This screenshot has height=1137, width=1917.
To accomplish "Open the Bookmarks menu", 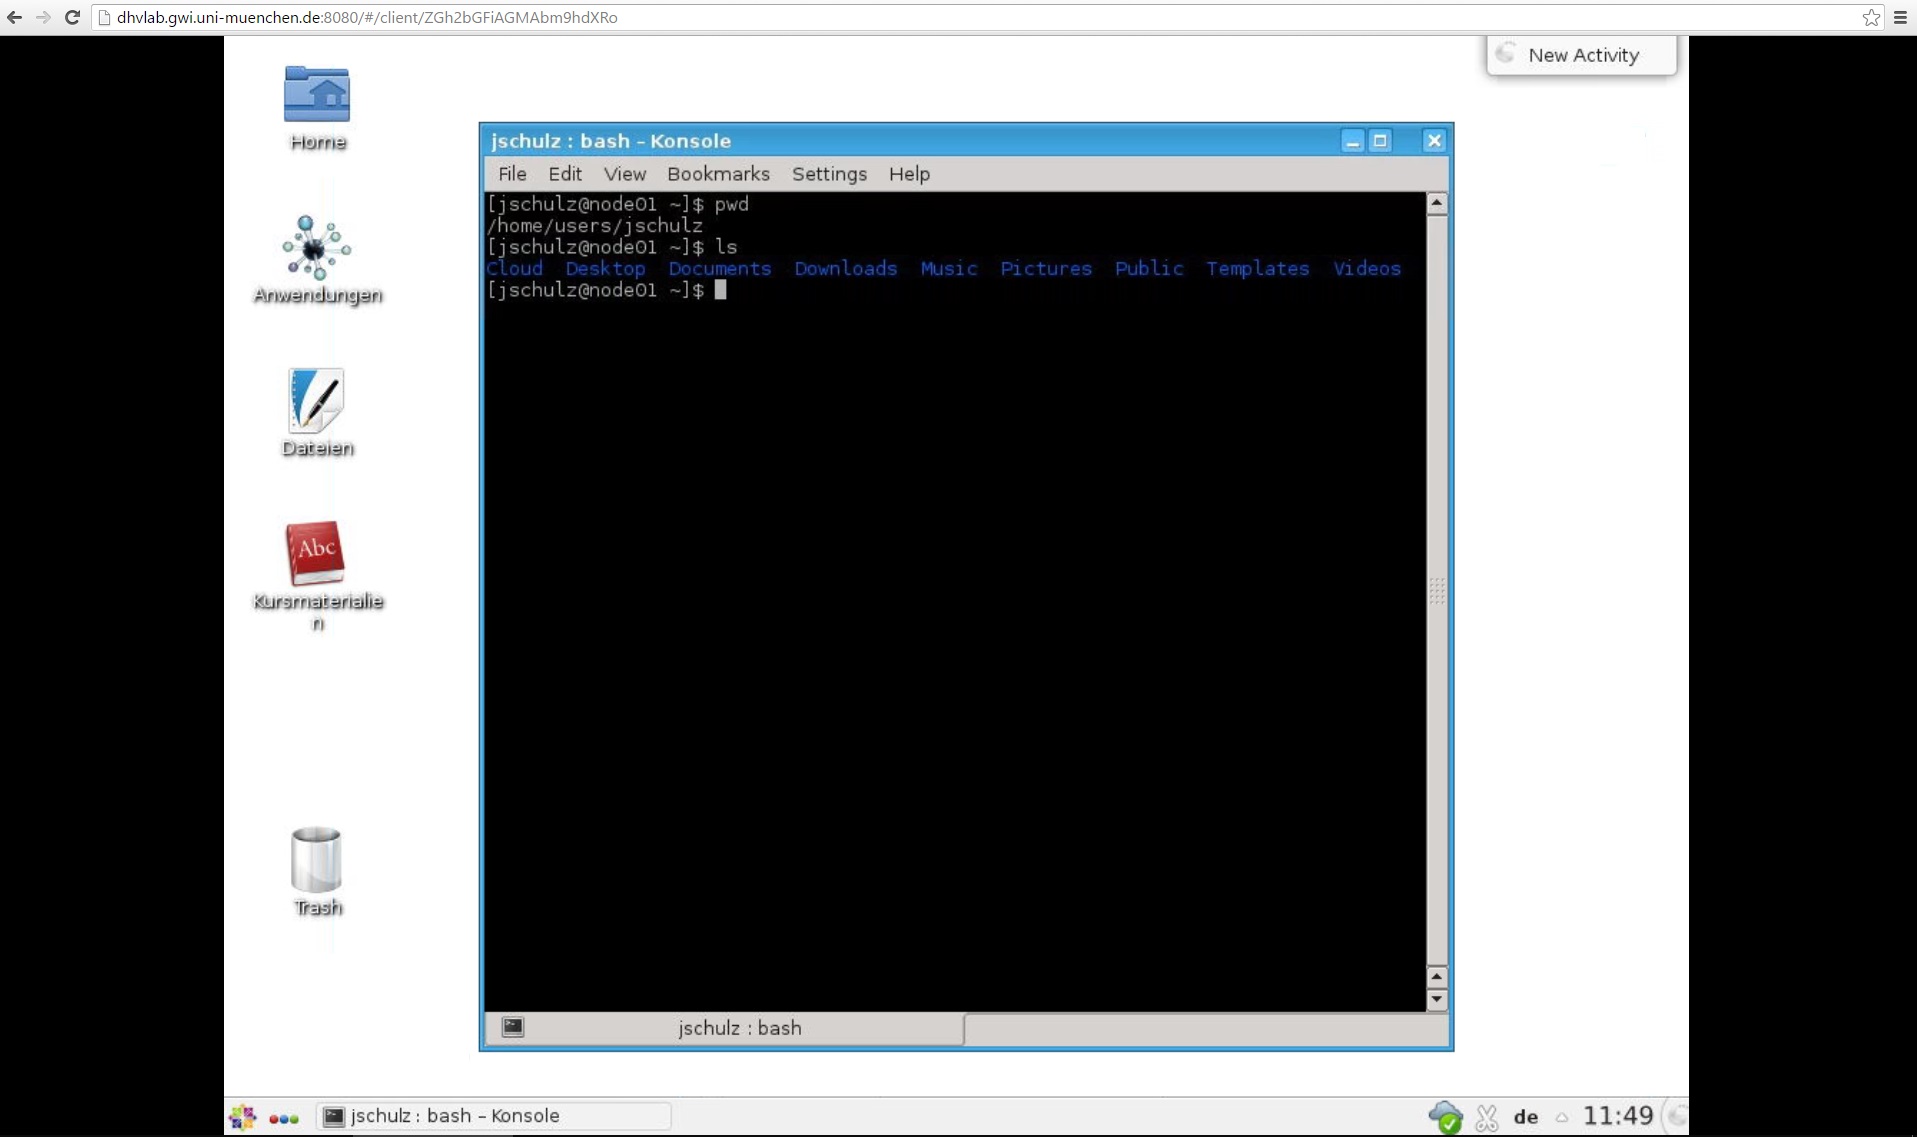I will pyautogui.click(x=718, y=174).
